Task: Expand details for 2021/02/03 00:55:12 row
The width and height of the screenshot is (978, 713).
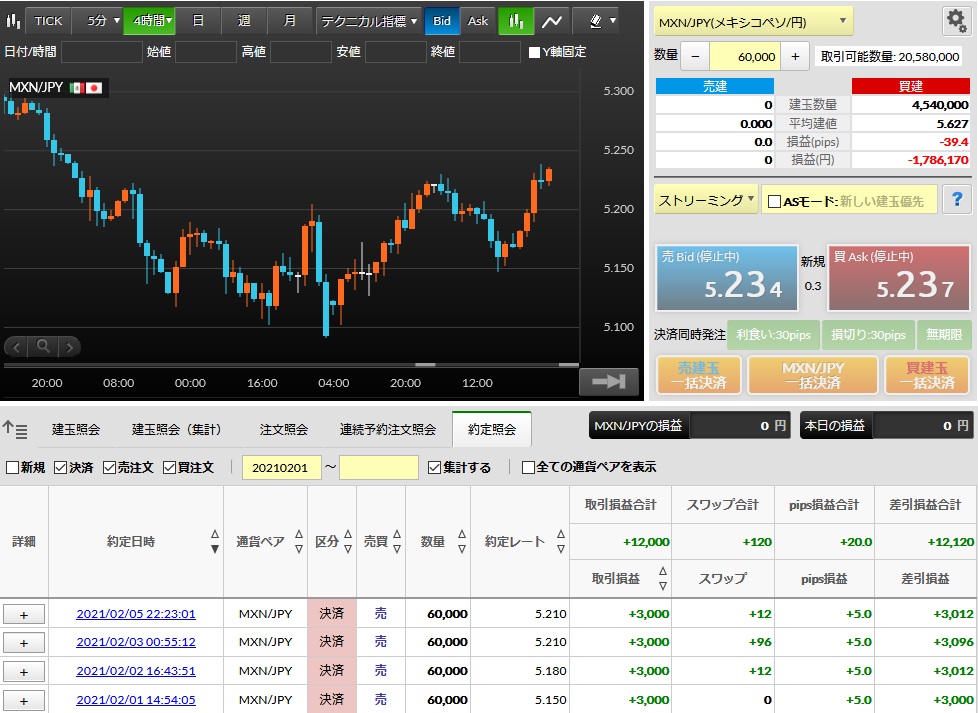Action: (24, 643)
